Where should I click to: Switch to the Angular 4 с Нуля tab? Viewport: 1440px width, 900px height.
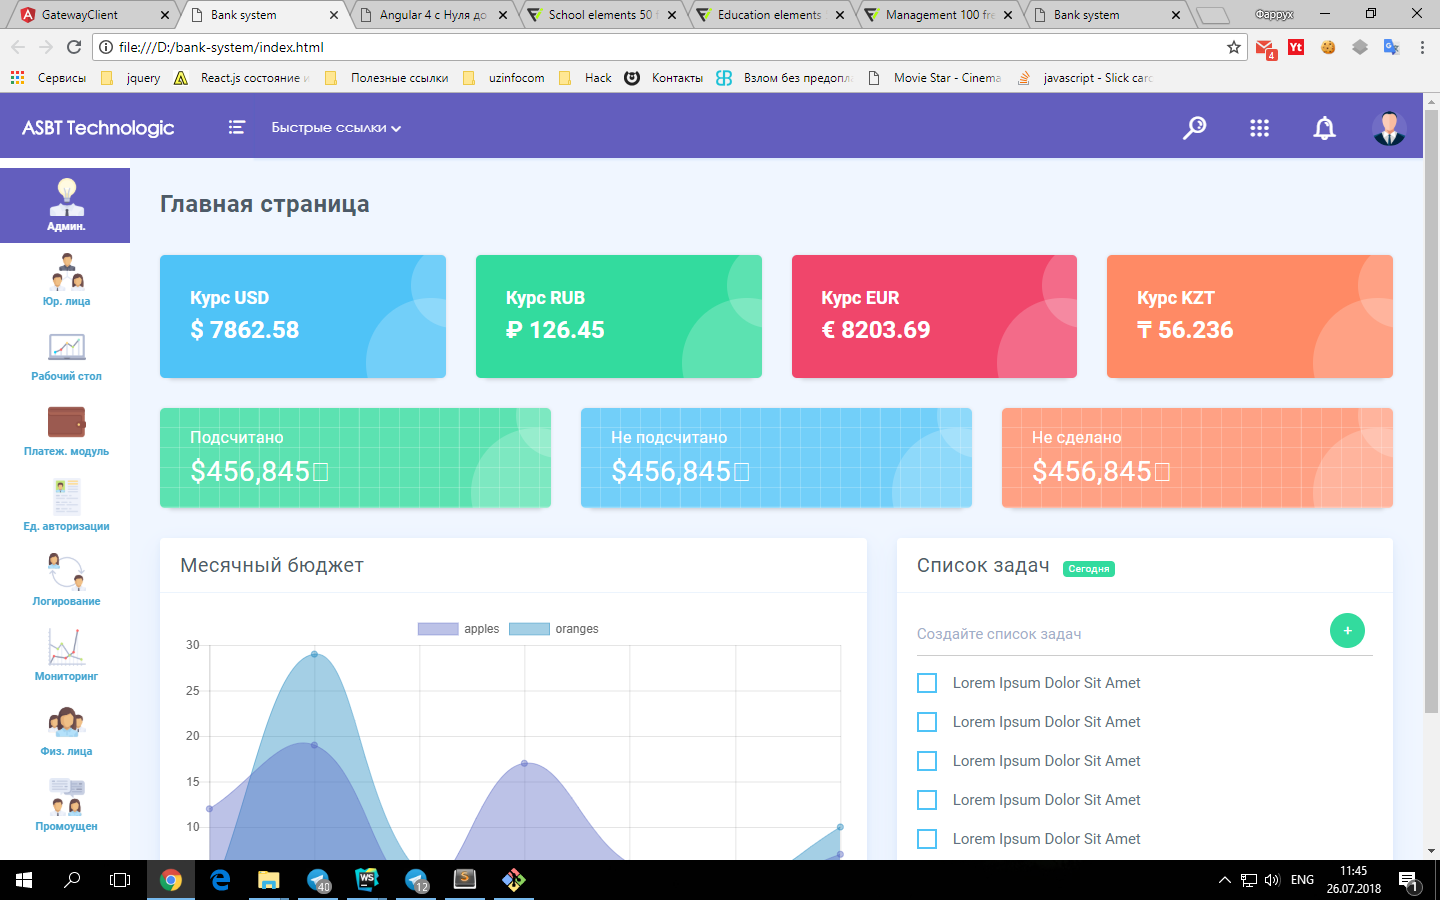pos(432,15)
